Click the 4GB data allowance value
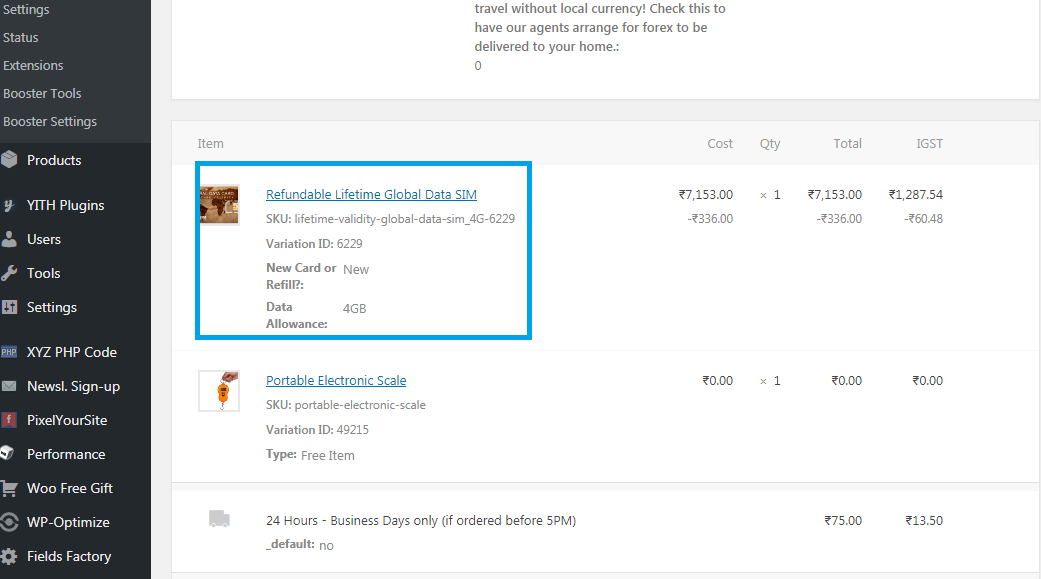Image resolution: width=1041 pixels, height=579 pixels. (355, 309)
